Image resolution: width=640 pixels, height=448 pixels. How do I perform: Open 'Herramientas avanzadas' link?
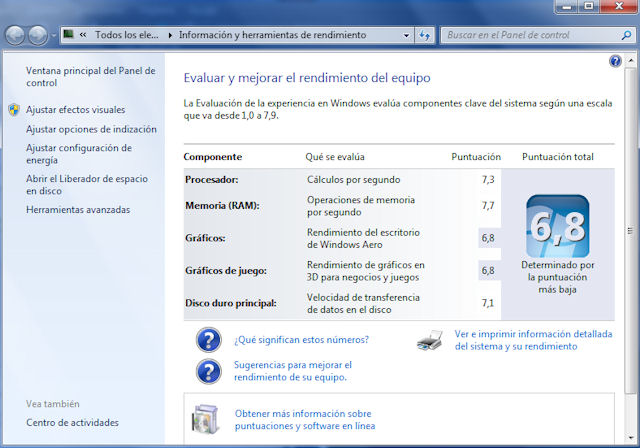(78, 210)
